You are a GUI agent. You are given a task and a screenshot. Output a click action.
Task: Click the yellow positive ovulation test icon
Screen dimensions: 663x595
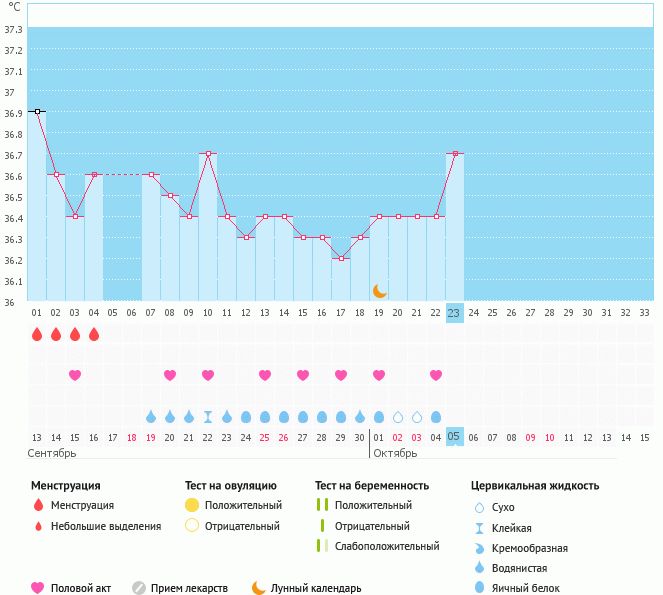tap(192, 505)
